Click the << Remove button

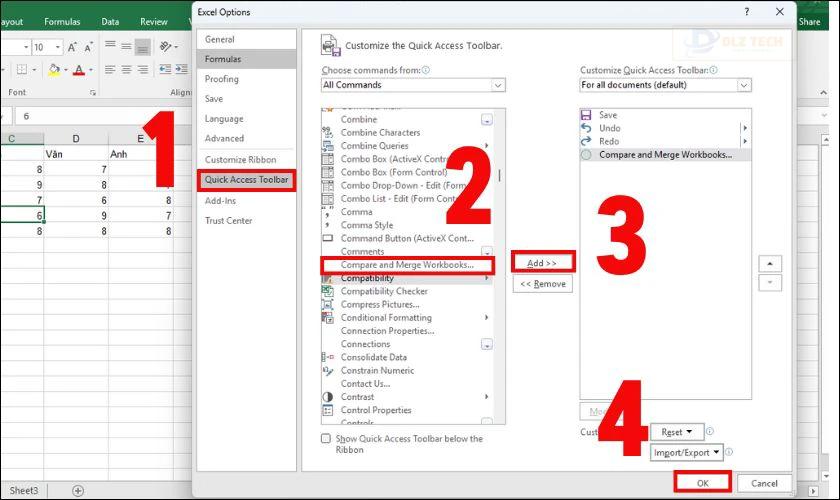point(543,284)
